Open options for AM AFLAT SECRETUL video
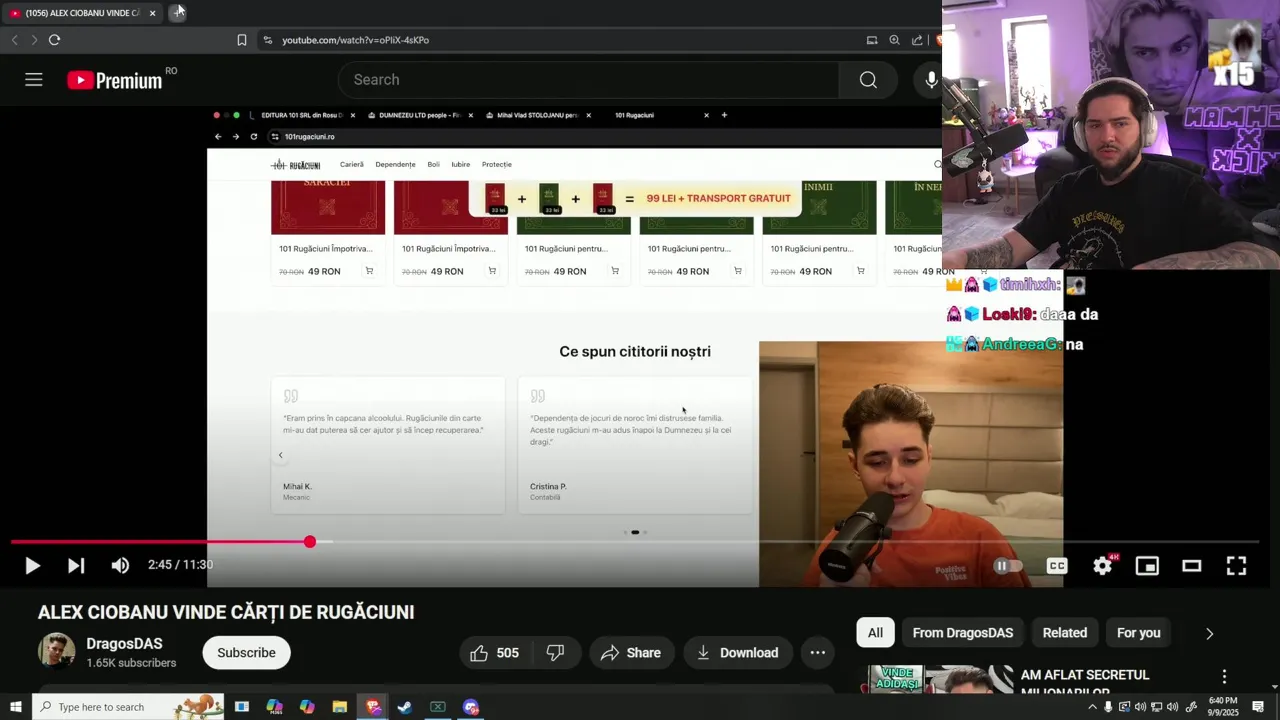Viewport: 1280px width, 720px height. pyautogui.click(x=1224, y=677)
